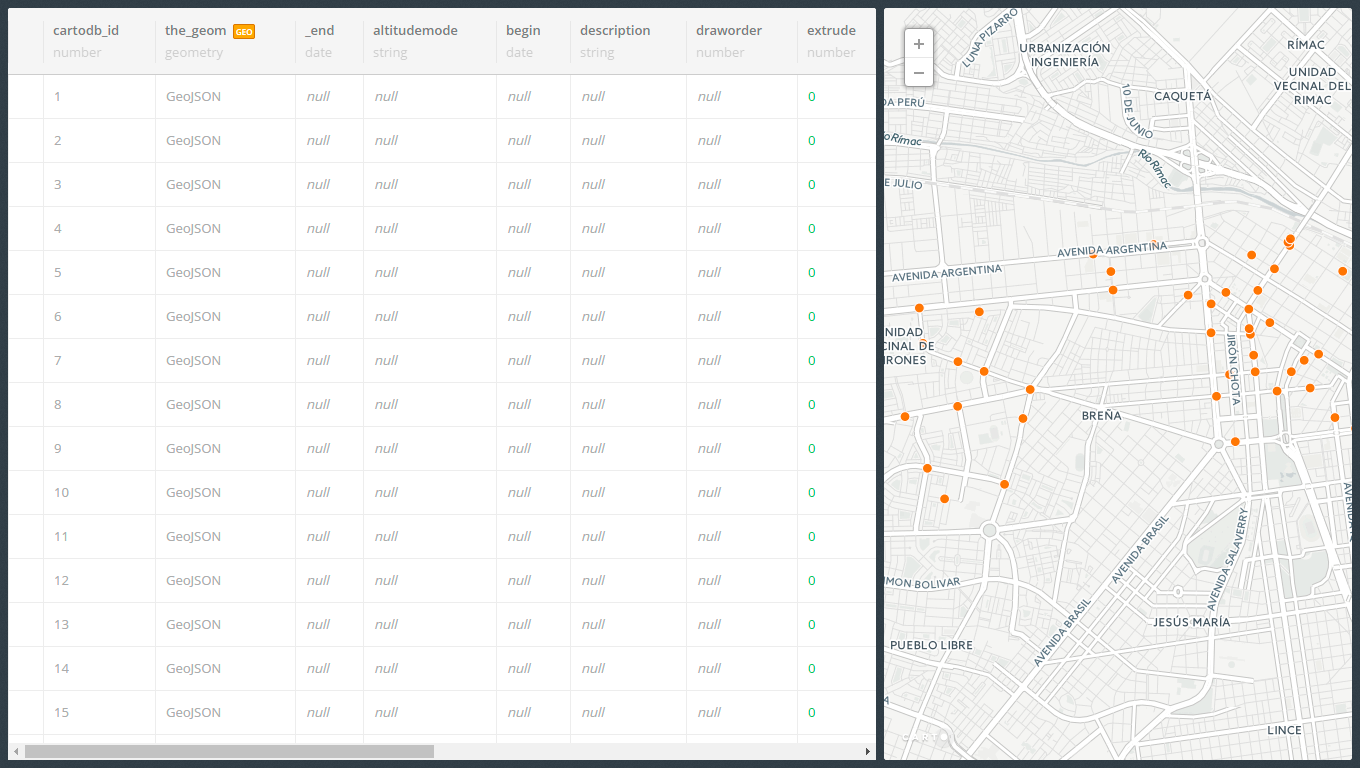The height and width of the screenshot is (768, 1360).
Task: Click PUEBLO LIBRE label on map
Action: click(x=931, y=645)
